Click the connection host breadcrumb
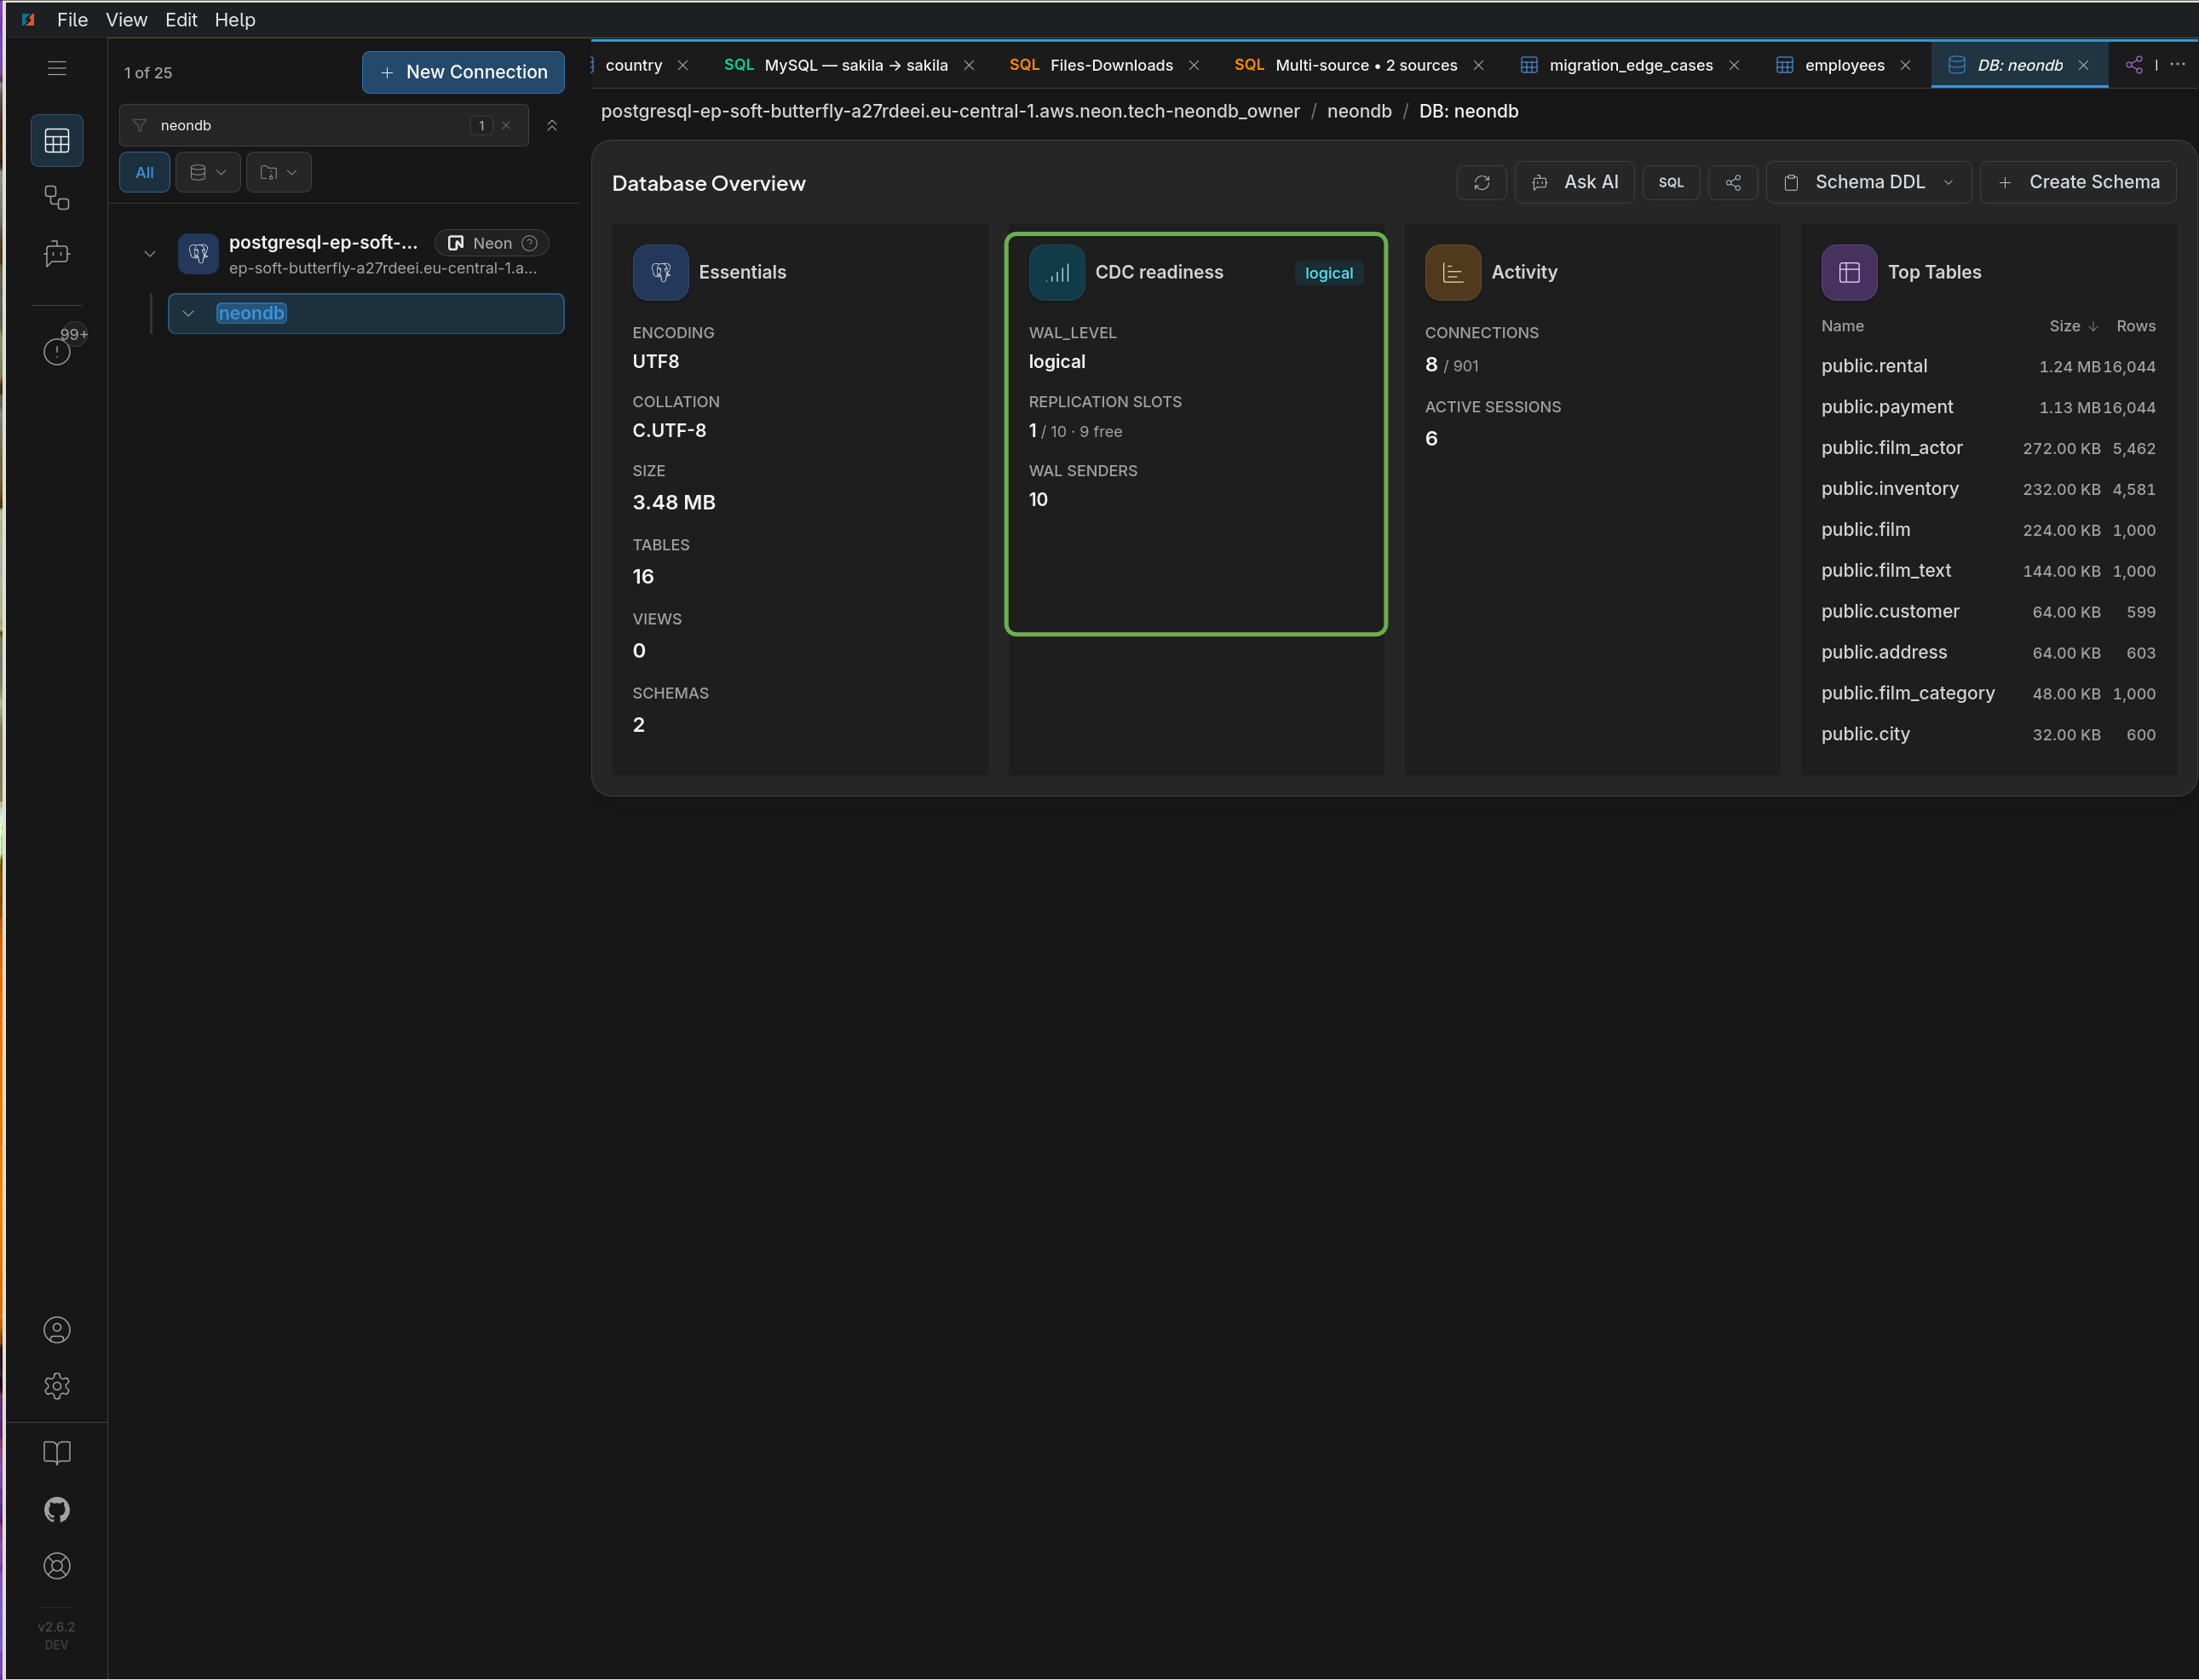The width and height of the screenshot is (2199, 1680). (x=950, y=111)
